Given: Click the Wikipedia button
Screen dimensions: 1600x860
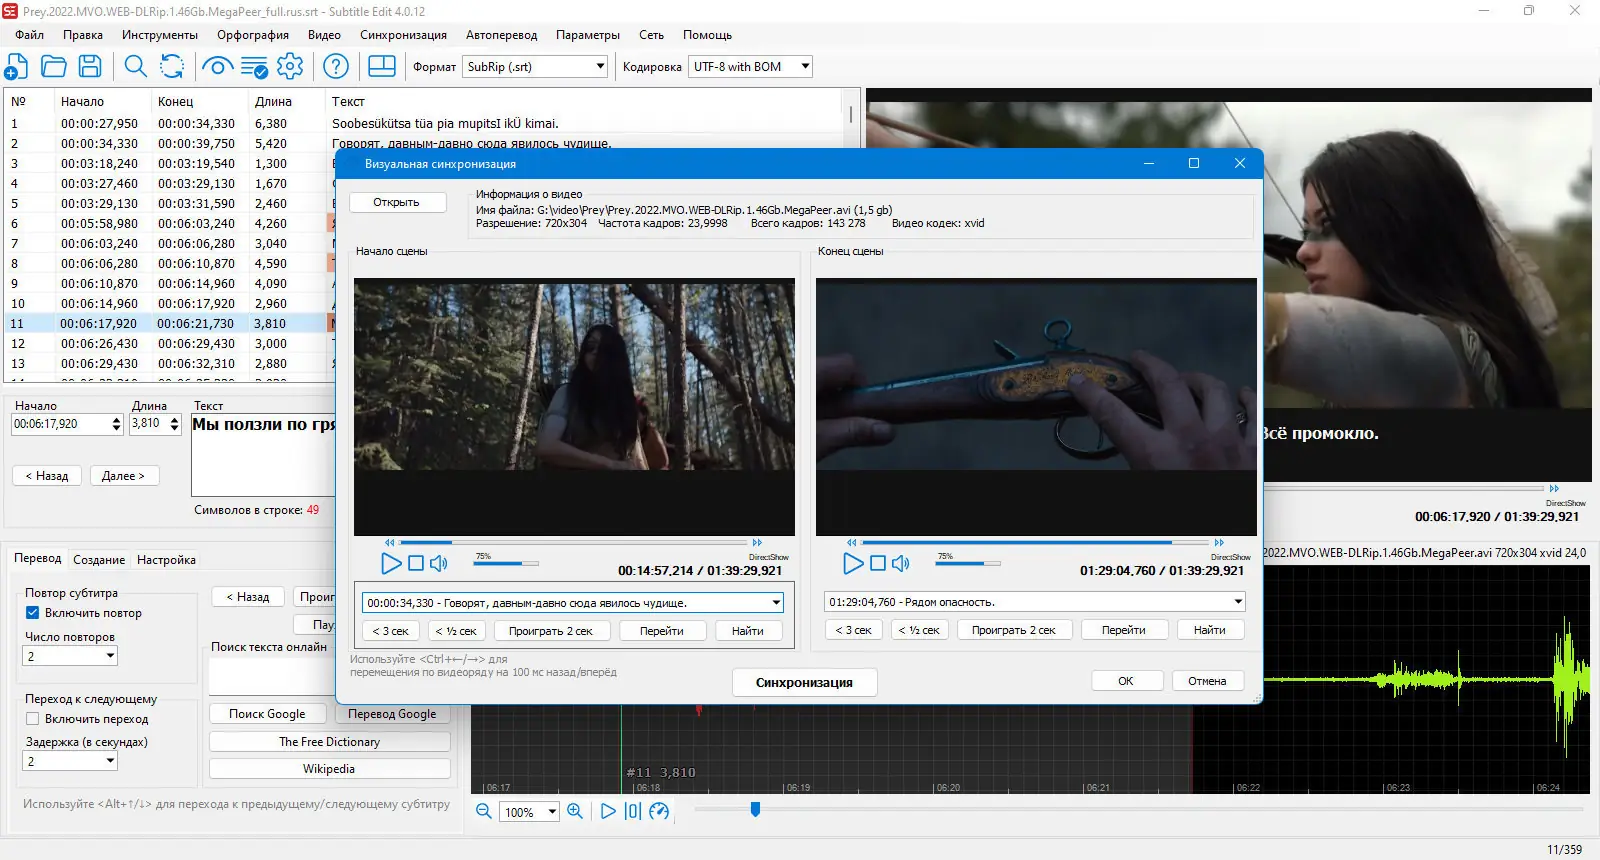Looking at the screenshot, I should [329, 769].
